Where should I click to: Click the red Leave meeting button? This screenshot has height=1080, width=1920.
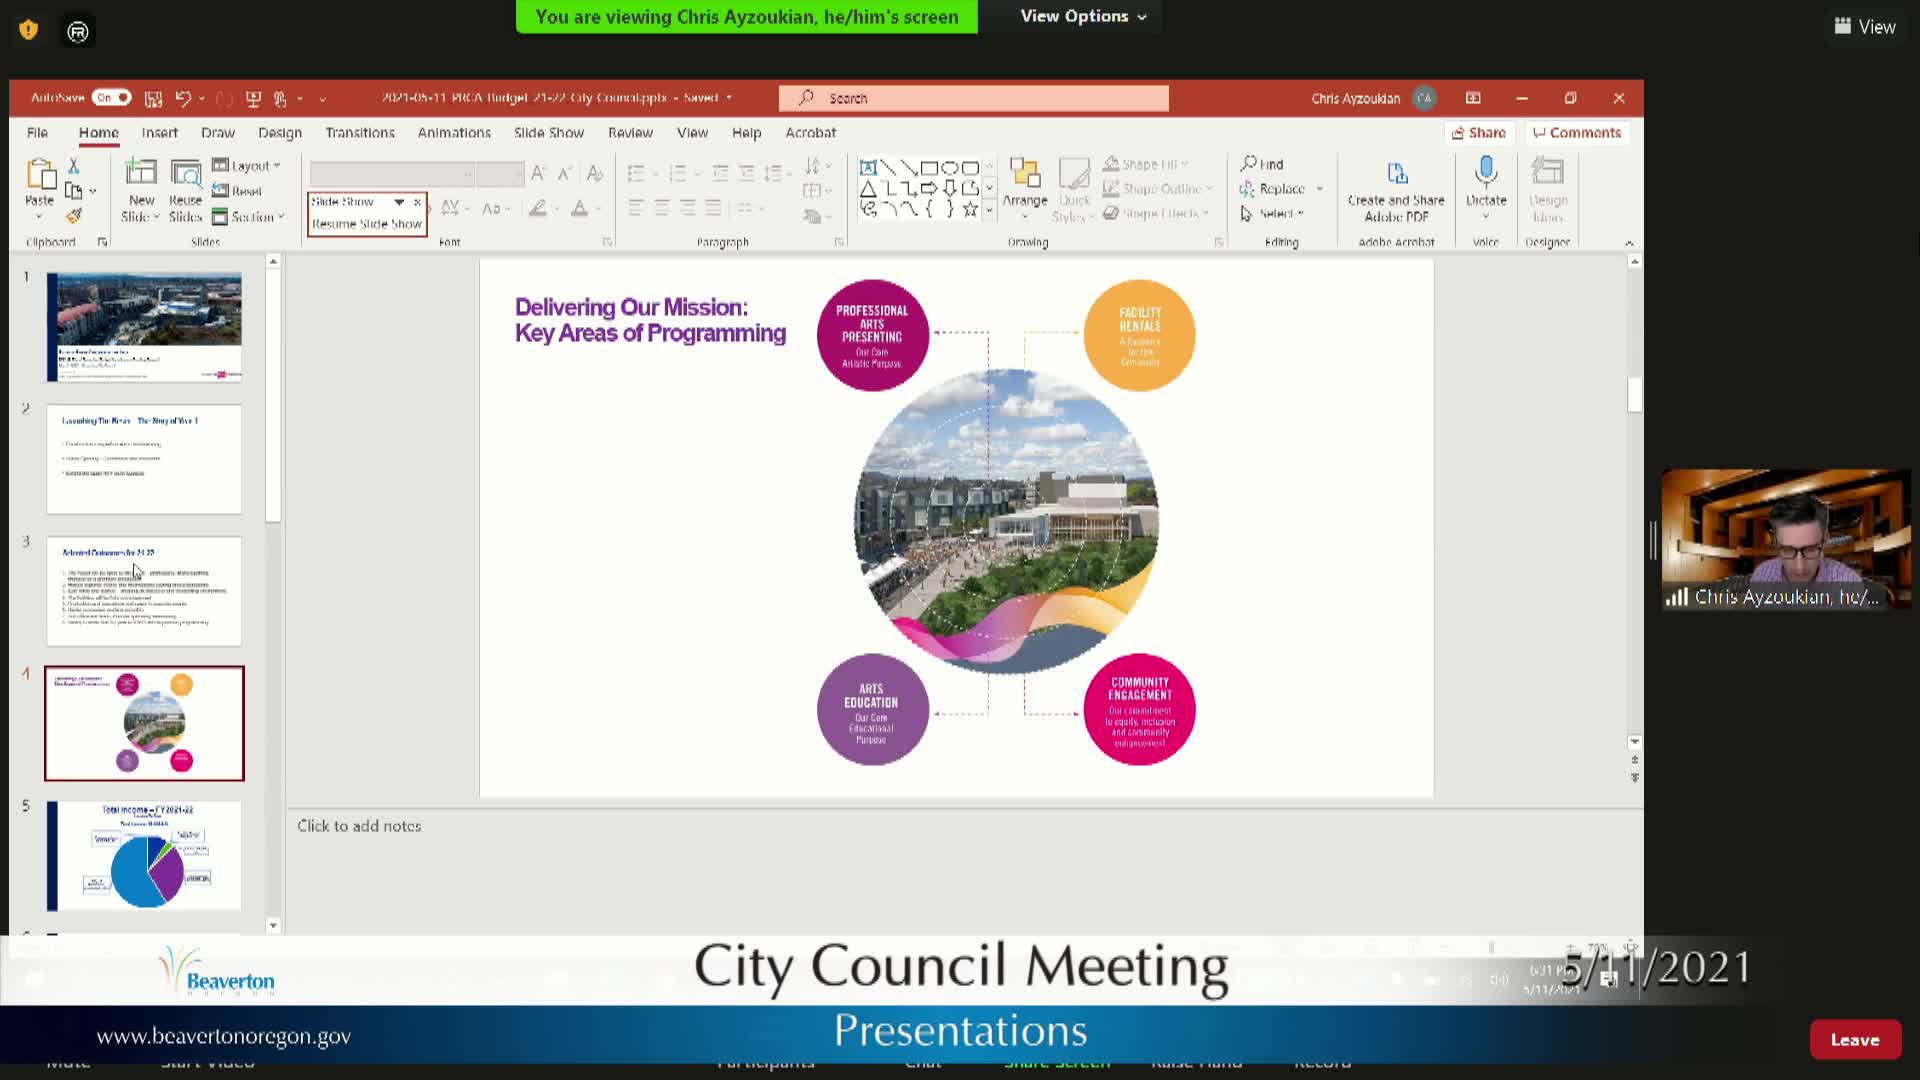click(x=1855, y=1040)
